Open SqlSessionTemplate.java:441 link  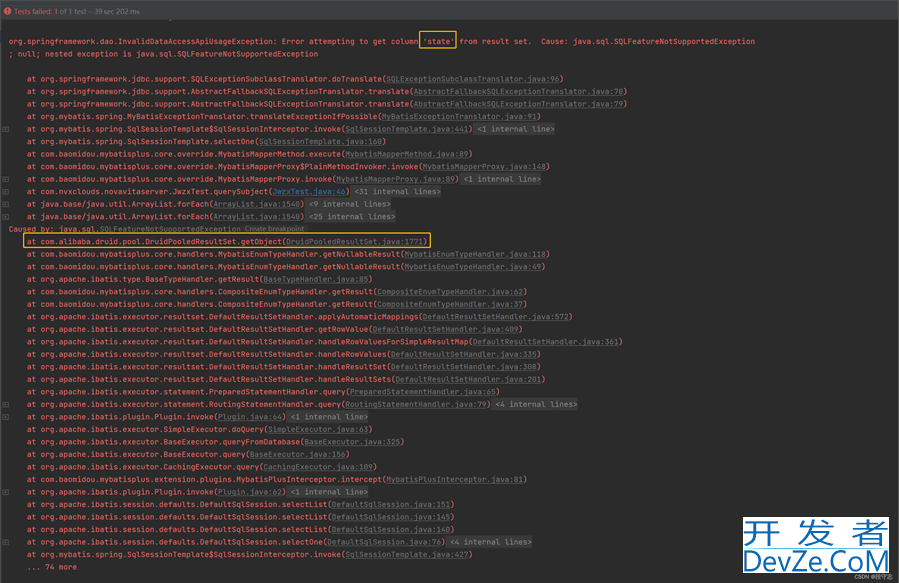tap(407, 129)
